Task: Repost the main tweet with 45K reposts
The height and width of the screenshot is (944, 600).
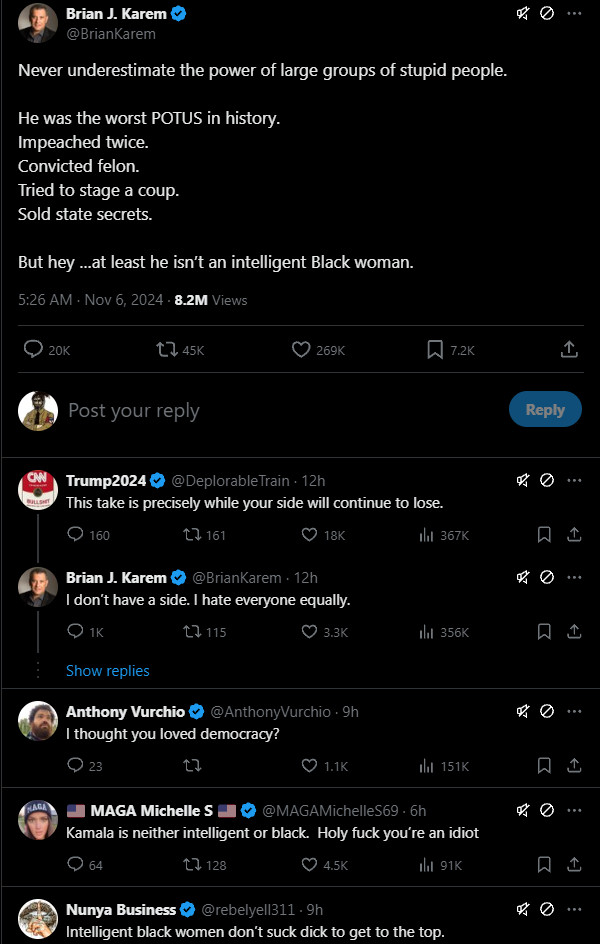Action: 168,350
